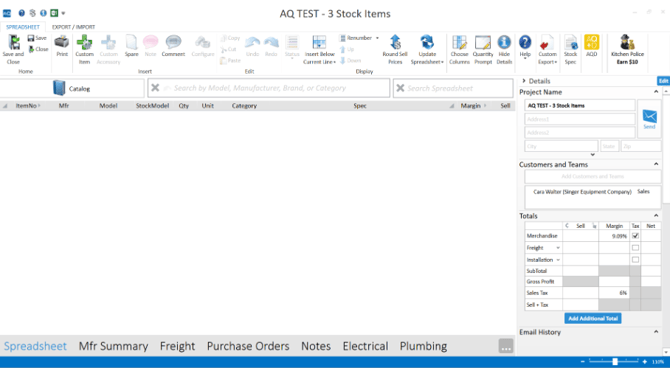Image resolution: width=670 pixels, height=368 pixels.
Task: Sort by the Margin column header
Action: coord(470,106)
